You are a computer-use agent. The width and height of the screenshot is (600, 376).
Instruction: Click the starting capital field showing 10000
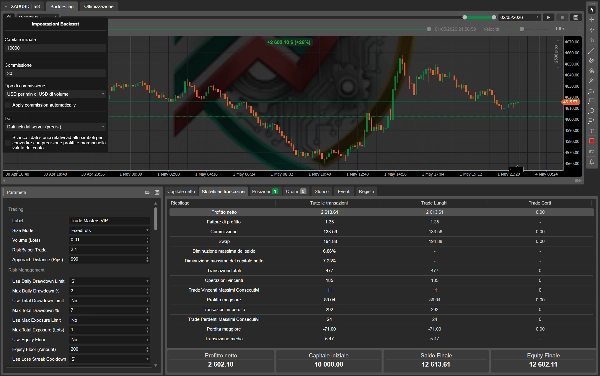[55, 48]
